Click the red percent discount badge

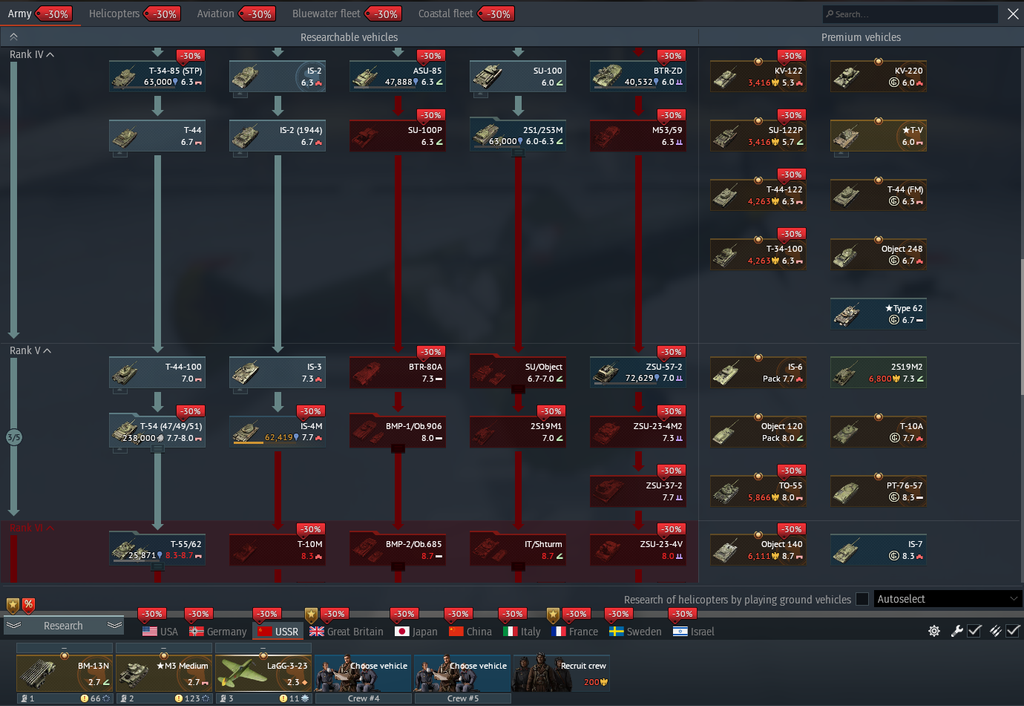pos(29,605)
